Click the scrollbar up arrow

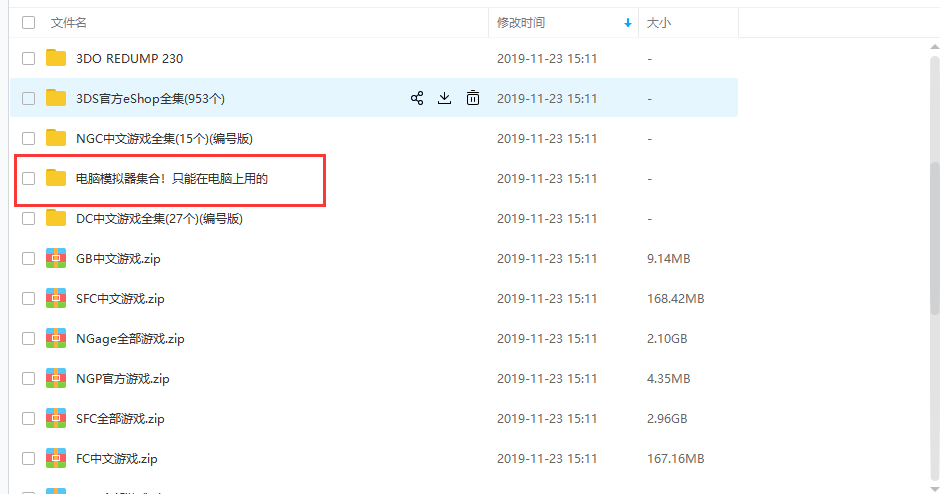[x=935, y=47]
